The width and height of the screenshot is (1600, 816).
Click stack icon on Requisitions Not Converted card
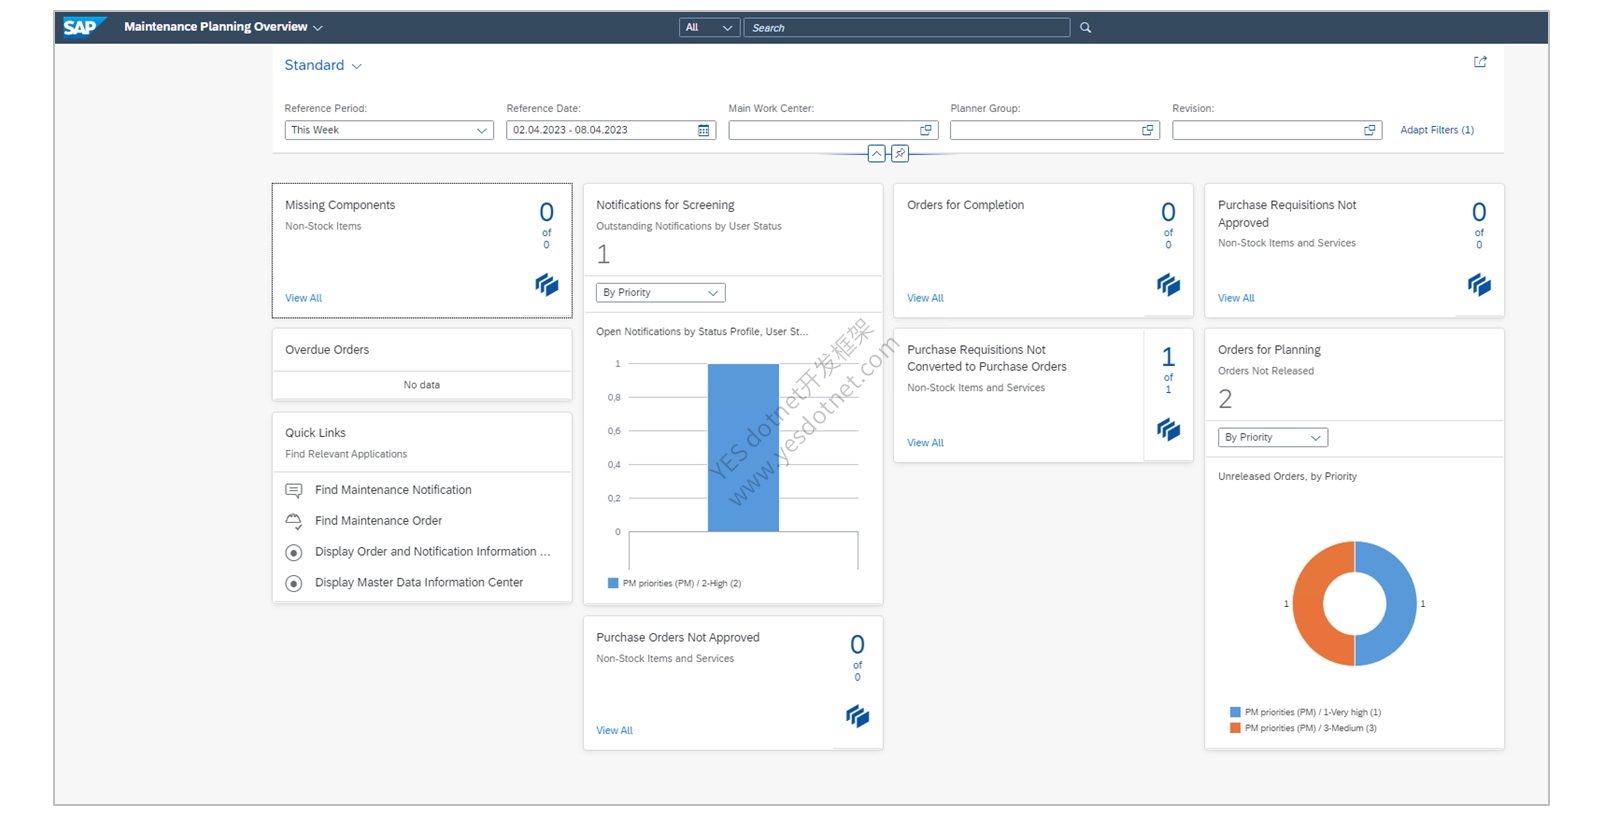pos(1169,430)
